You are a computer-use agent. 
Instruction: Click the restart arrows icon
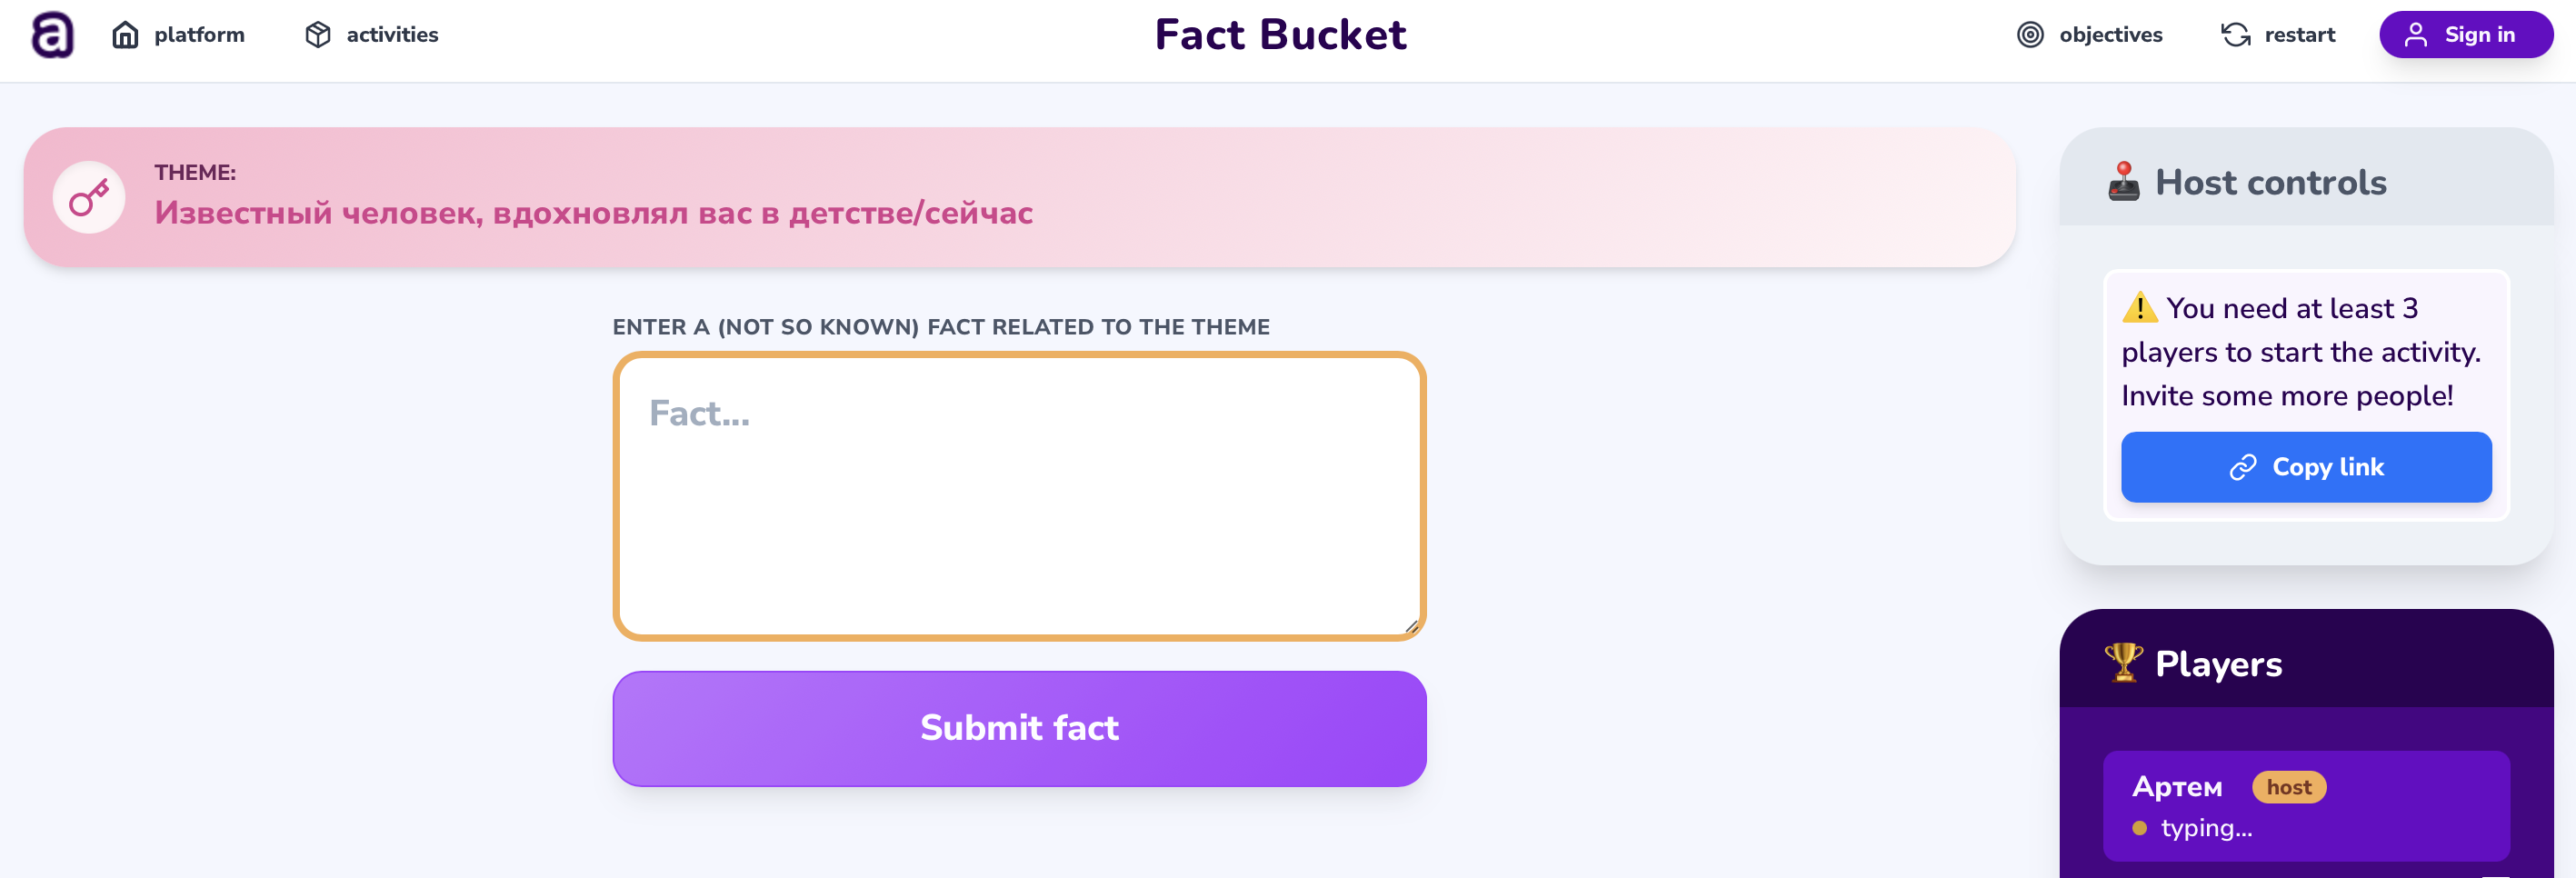(2235, 35)
